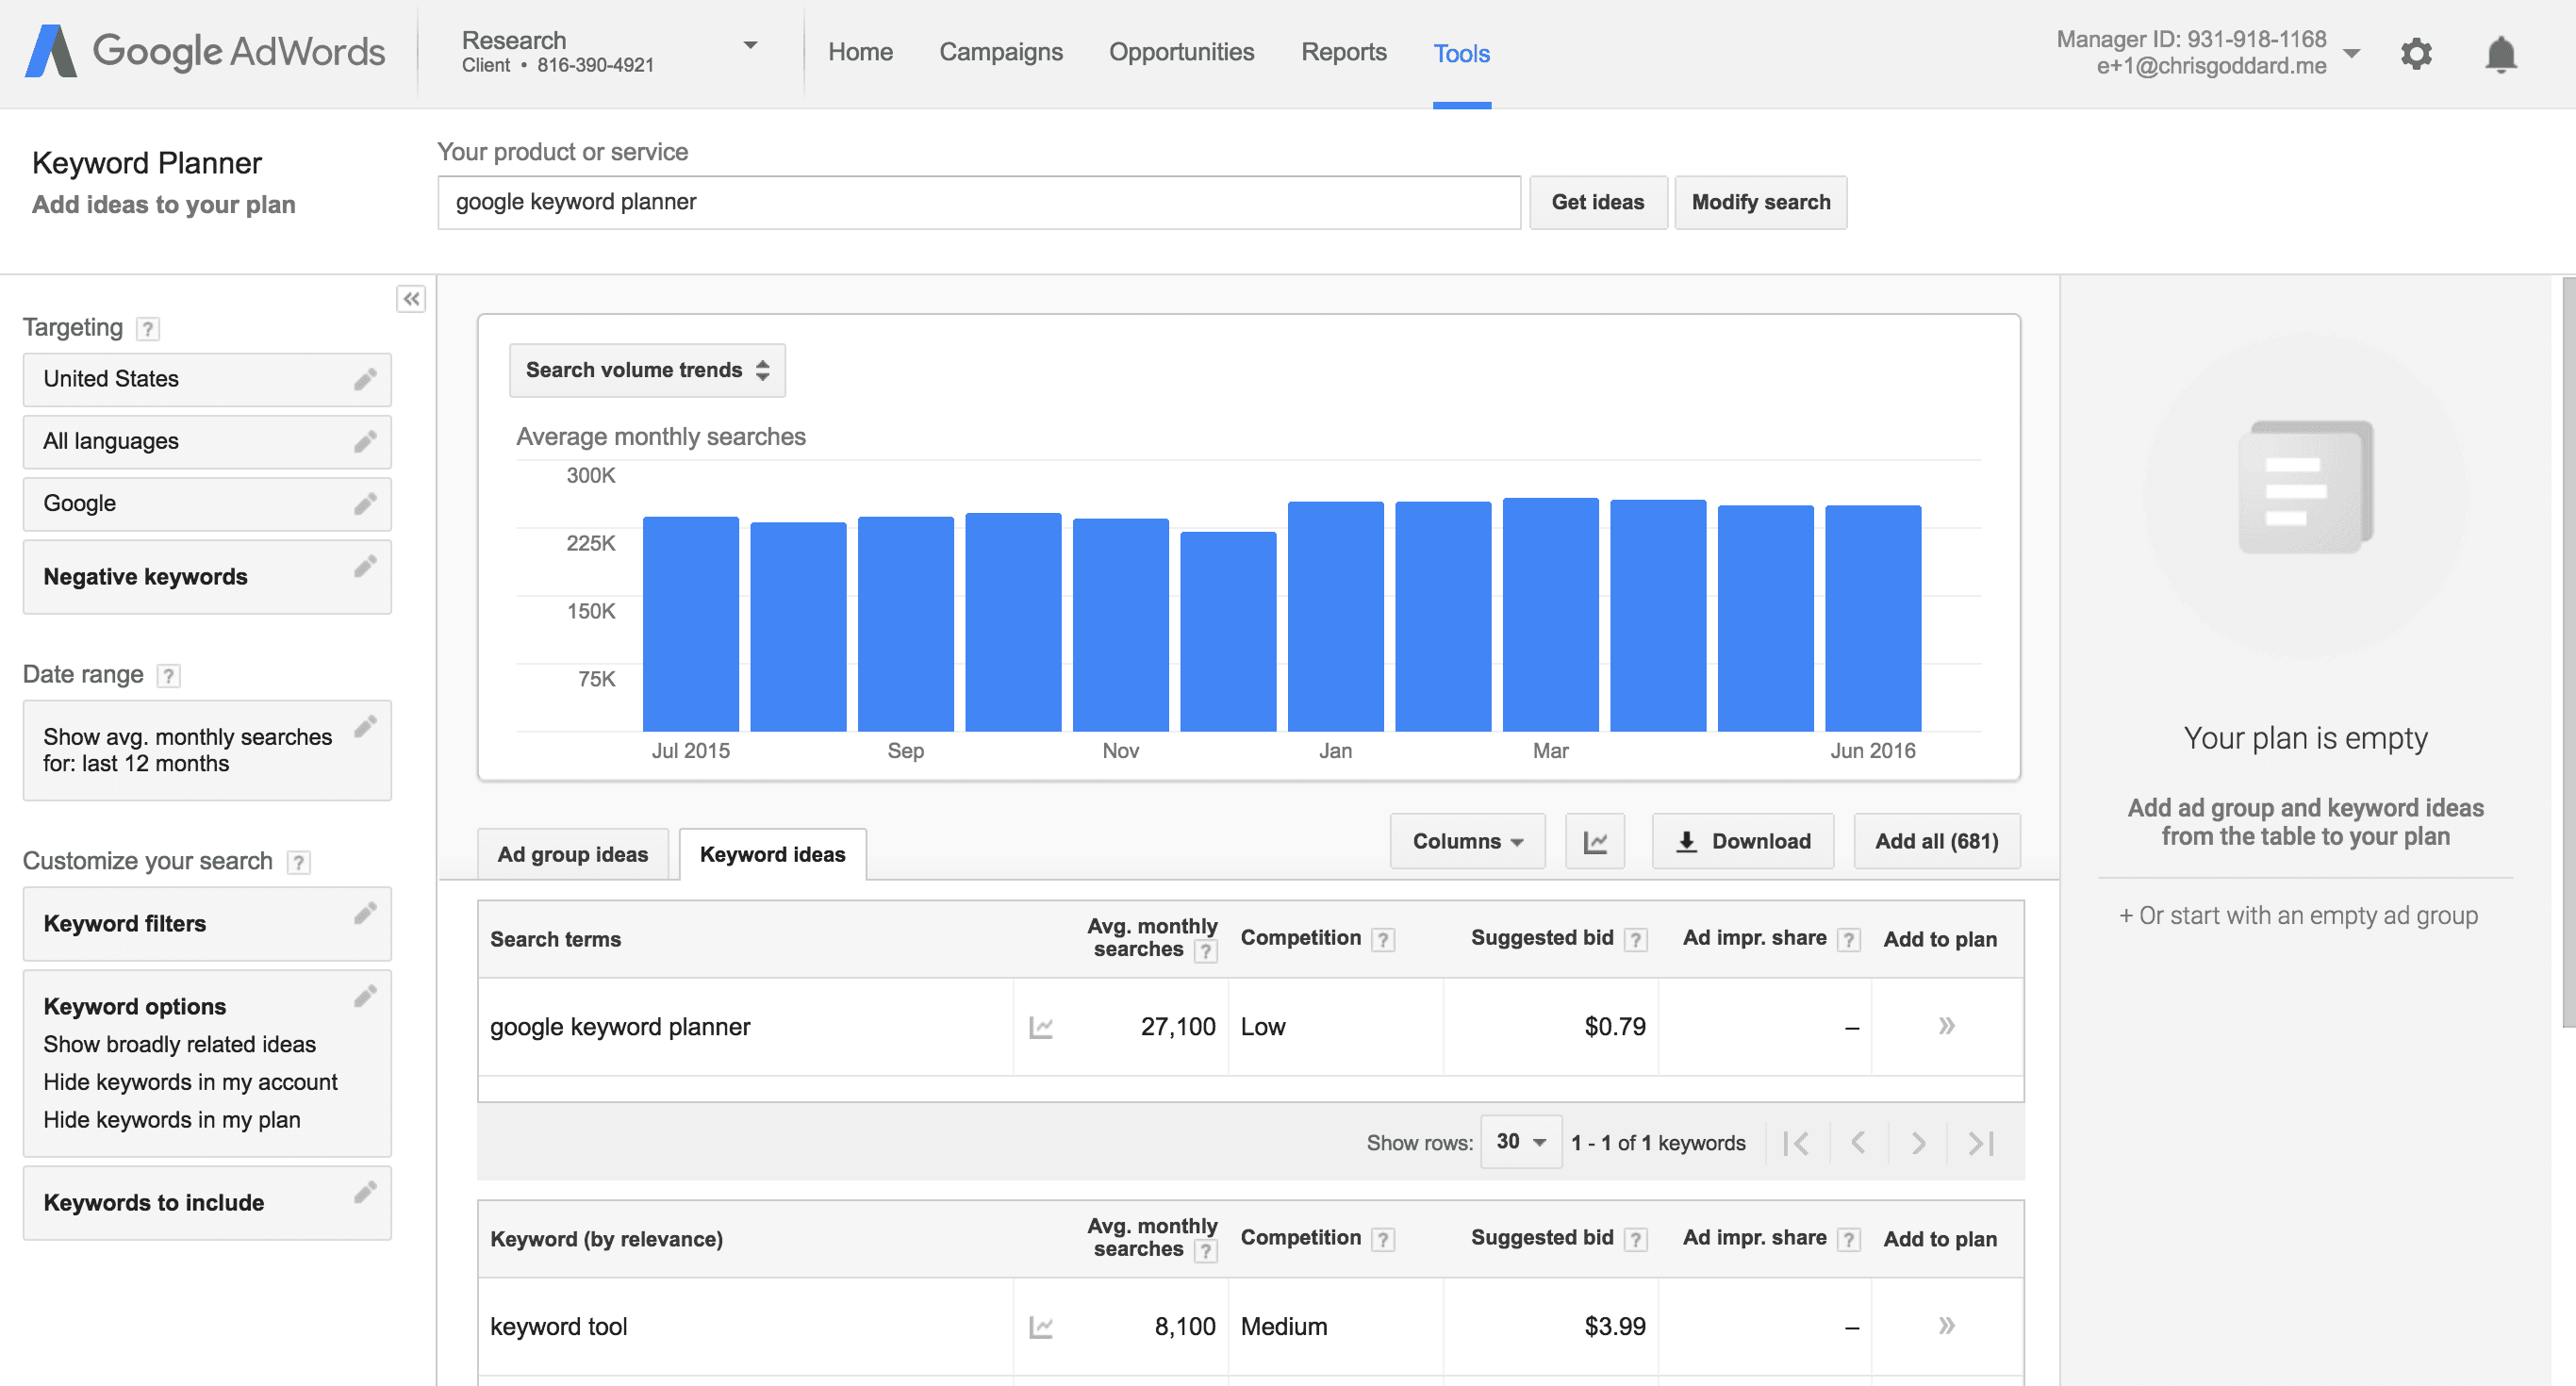This screenshot has width=2576, height=1386.
Task: Click the Ad group ideas tab
Action: pyautogui.click(x=570, y=853)
